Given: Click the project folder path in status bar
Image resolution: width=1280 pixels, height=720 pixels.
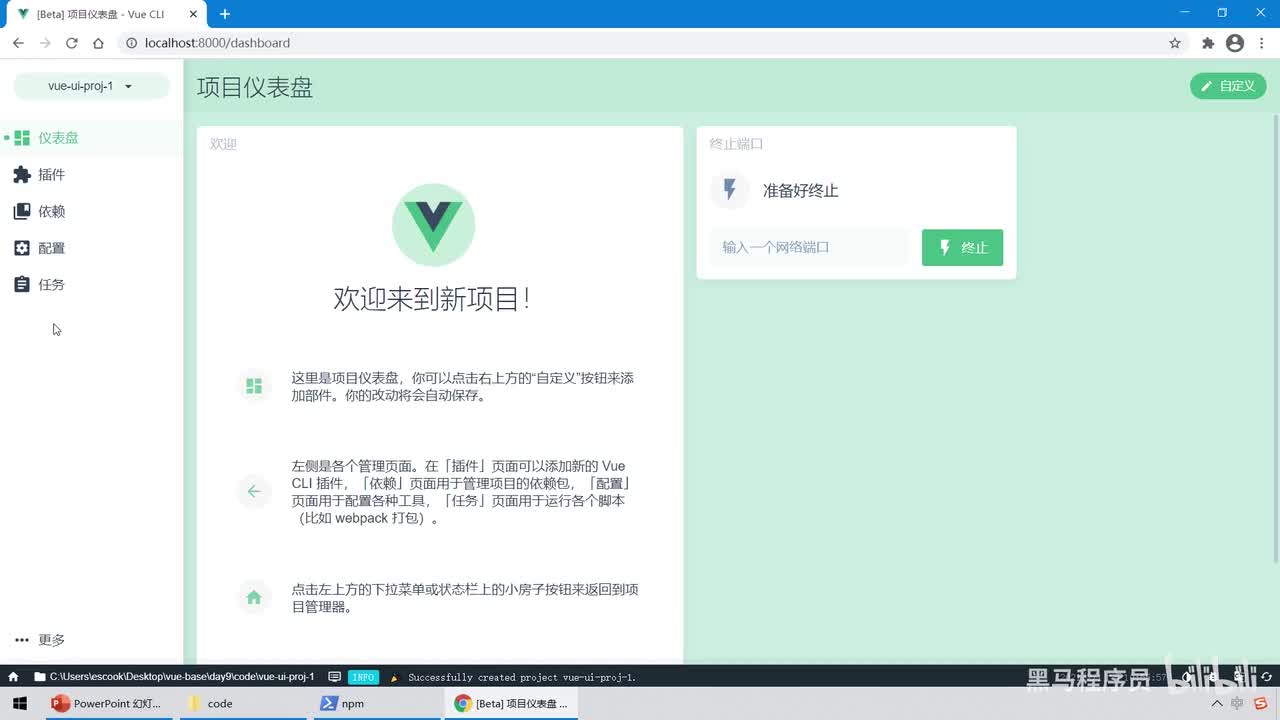Looking at the screenshot, I should pyautogui.click(x=174, y=677).
